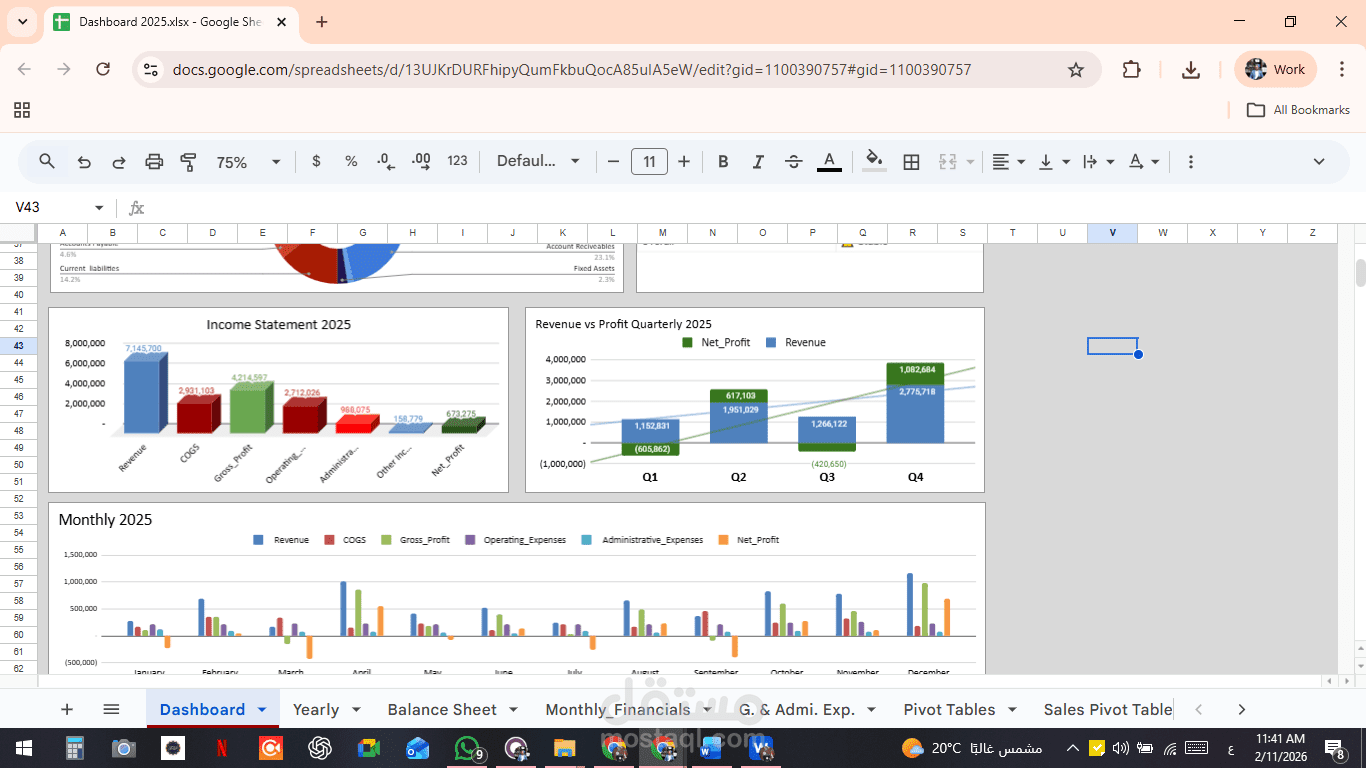Switch to the Monthly_Financials tab
Viewport: 1366px width, 768px height.
point(617,709)
